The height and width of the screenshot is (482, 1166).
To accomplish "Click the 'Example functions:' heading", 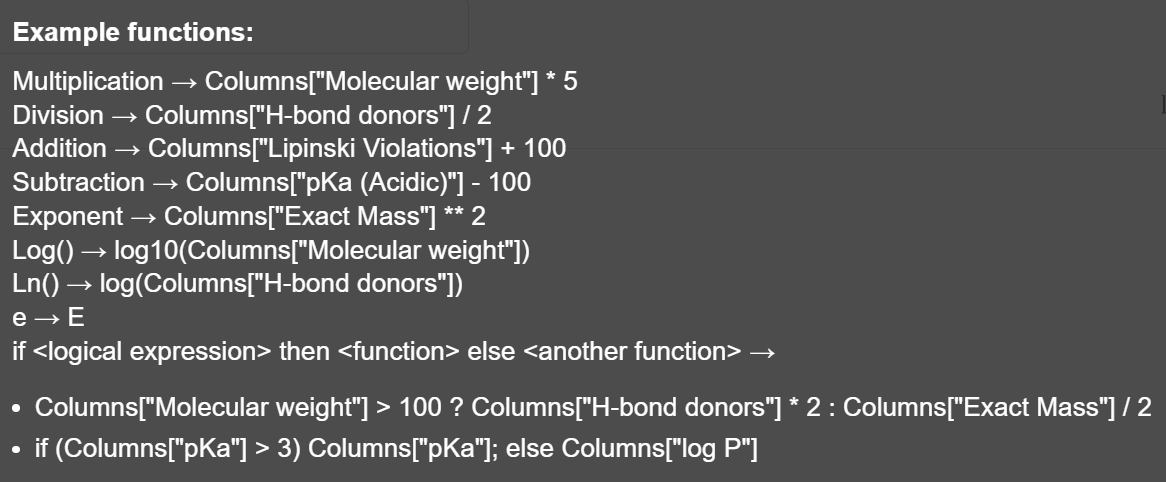I will 133,33.
